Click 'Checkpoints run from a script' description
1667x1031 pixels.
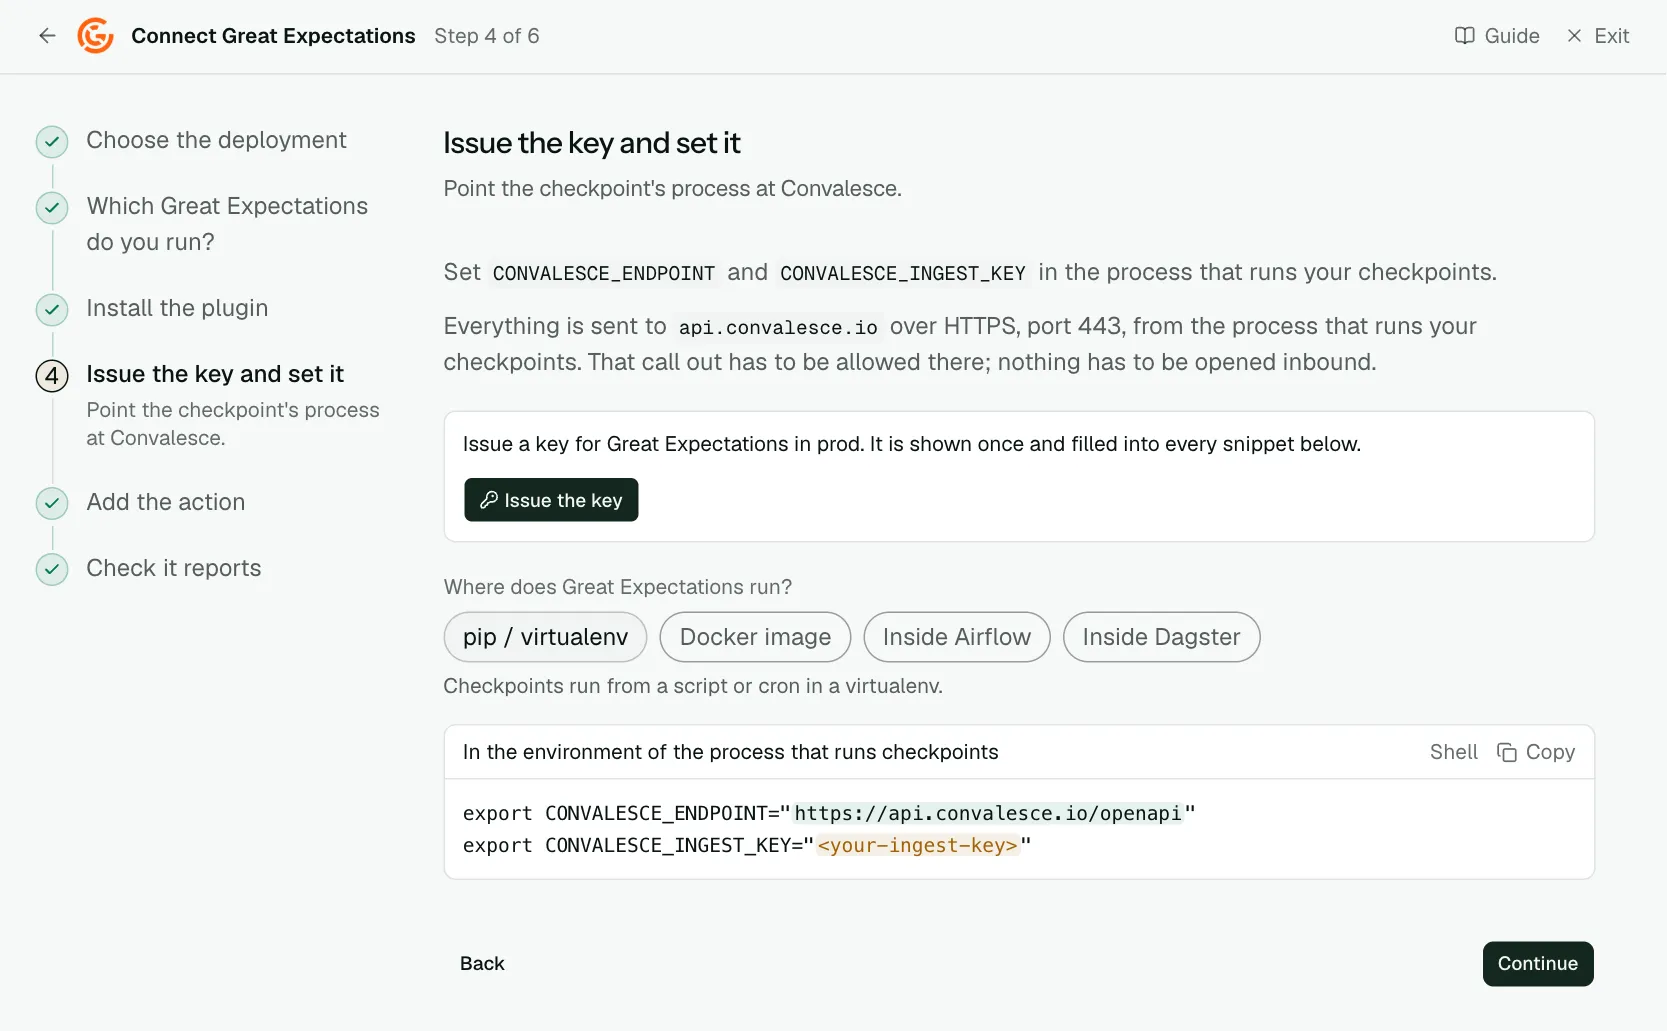coord(693,686)
